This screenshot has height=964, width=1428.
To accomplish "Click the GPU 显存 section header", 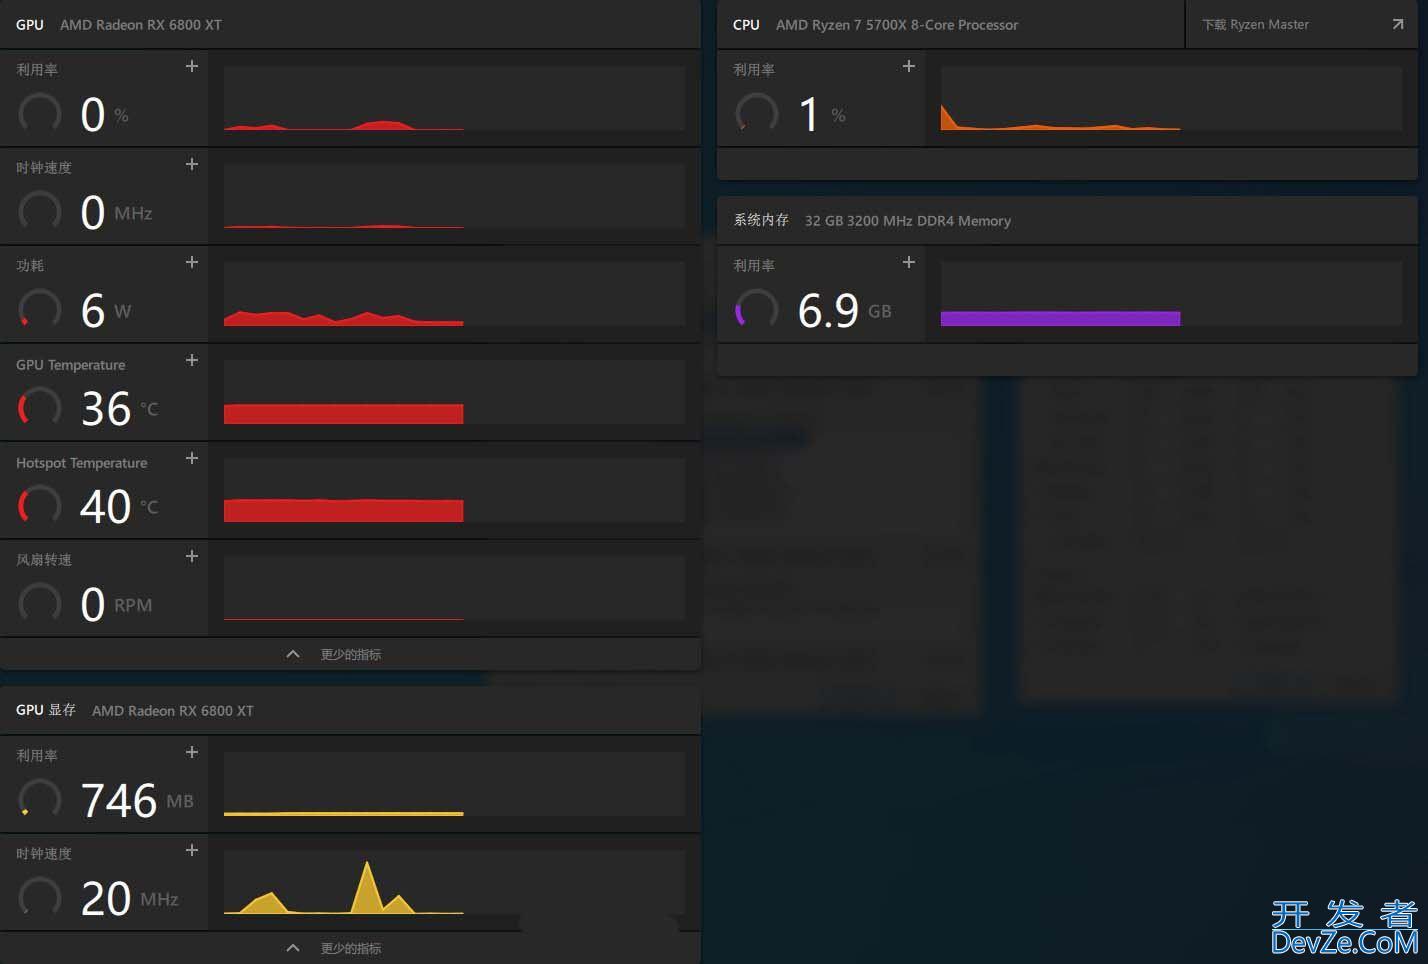I will (350, 710).
